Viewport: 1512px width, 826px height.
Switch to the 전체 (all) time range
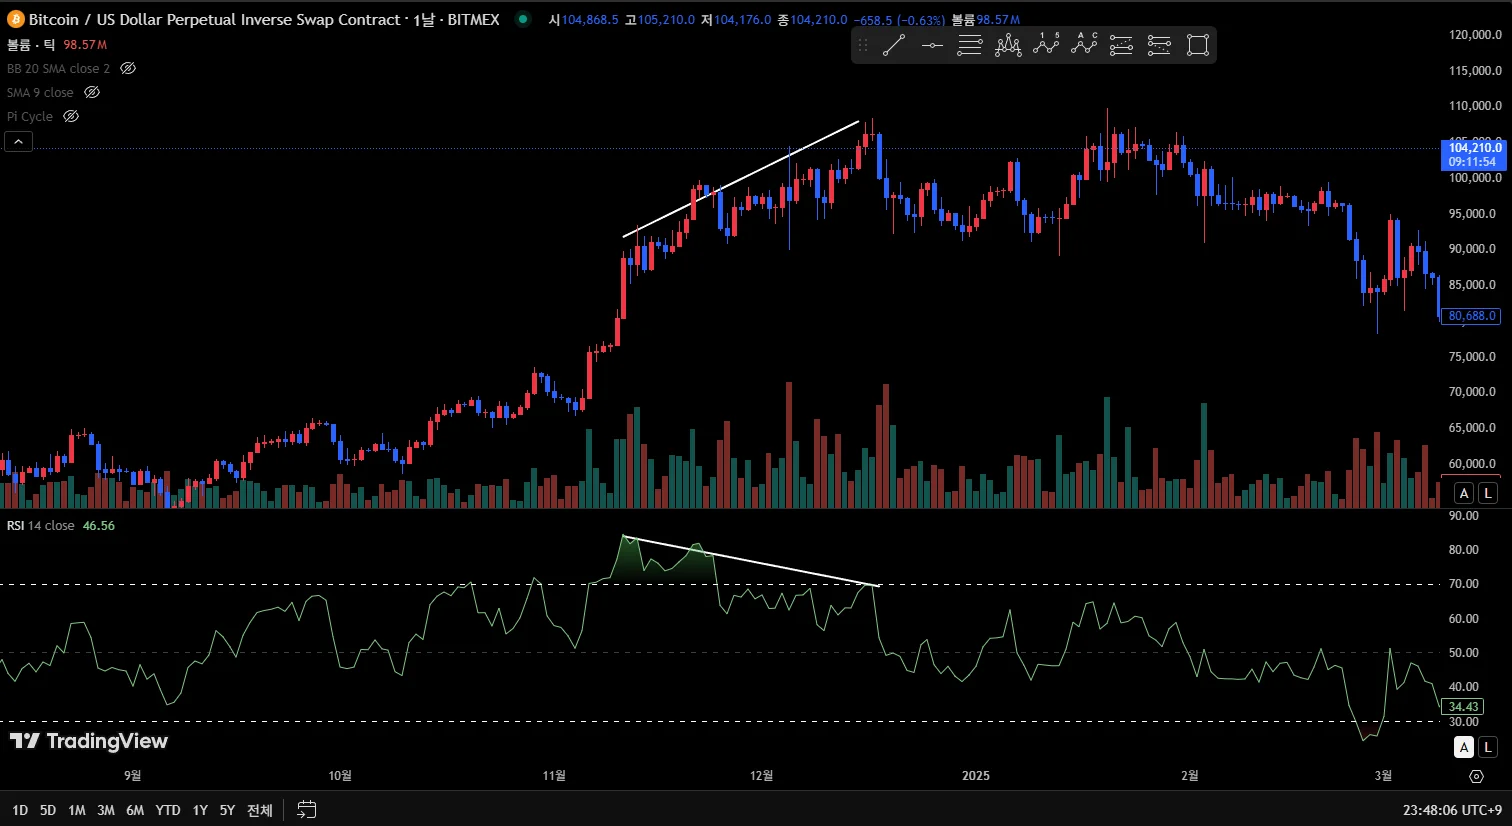260,810
